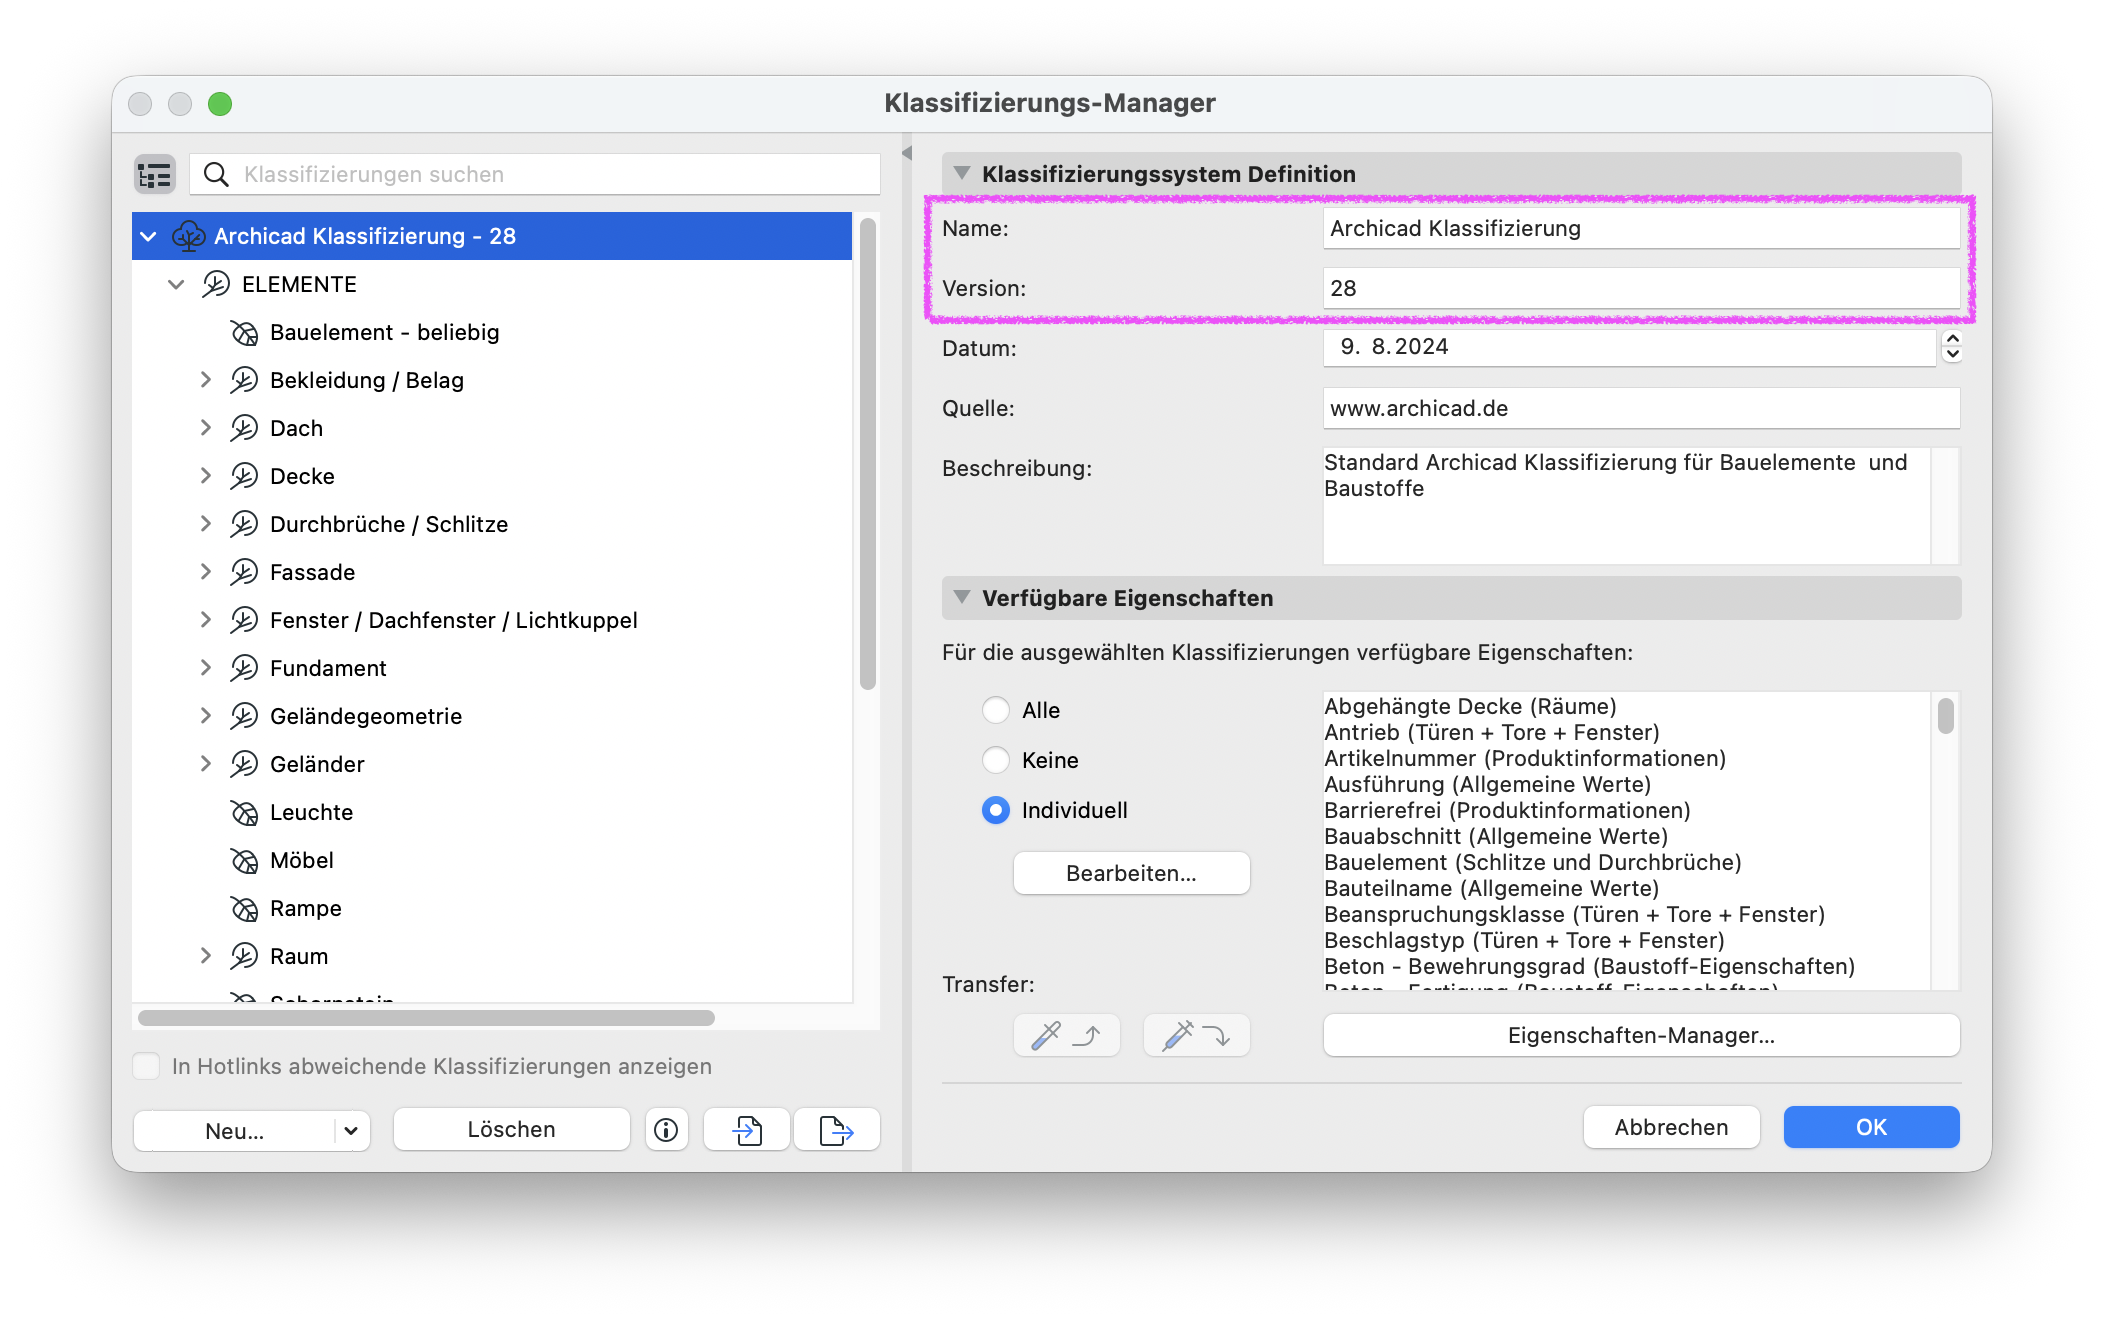Select the Individuell radio button
Screen dimensions: 2104x1320
point(996,810)
